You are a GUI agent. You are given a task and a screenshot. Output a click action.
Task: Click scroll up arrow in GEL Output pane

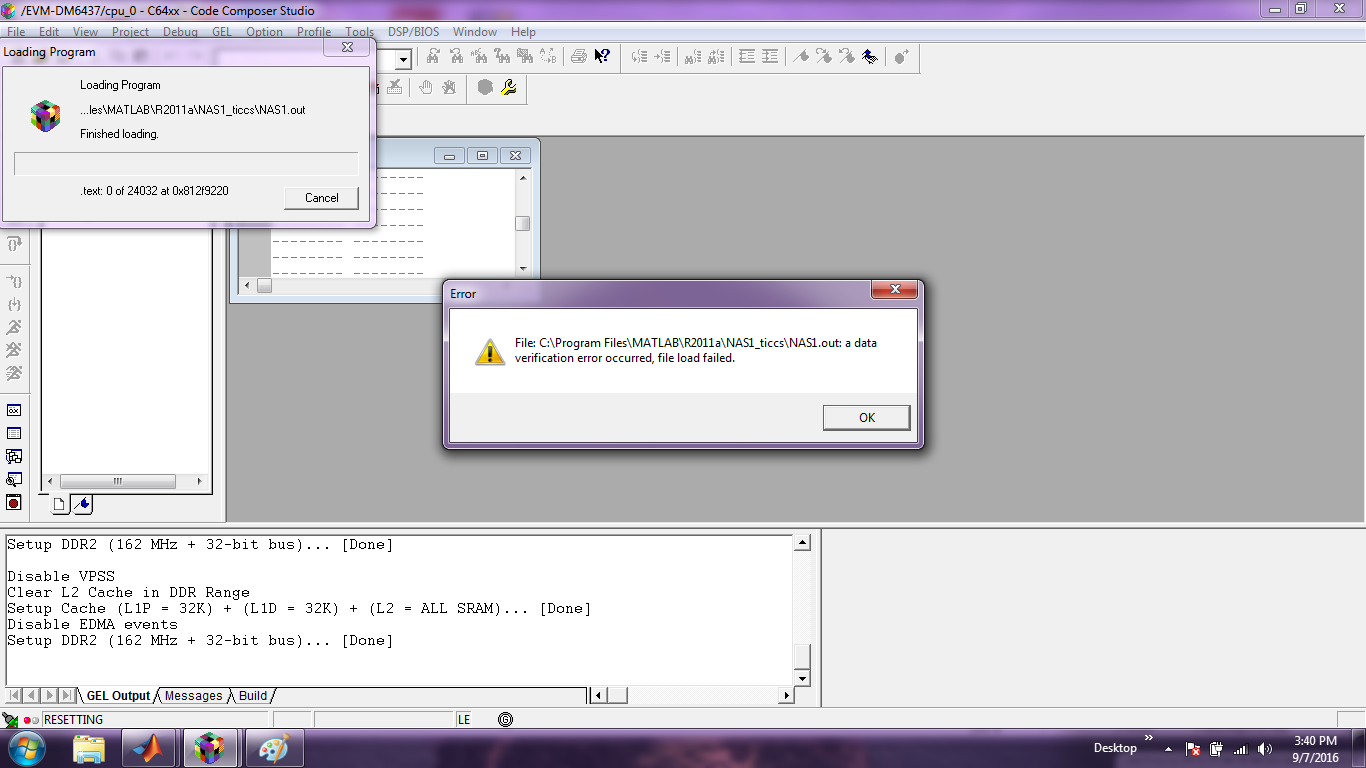[802, 543]
